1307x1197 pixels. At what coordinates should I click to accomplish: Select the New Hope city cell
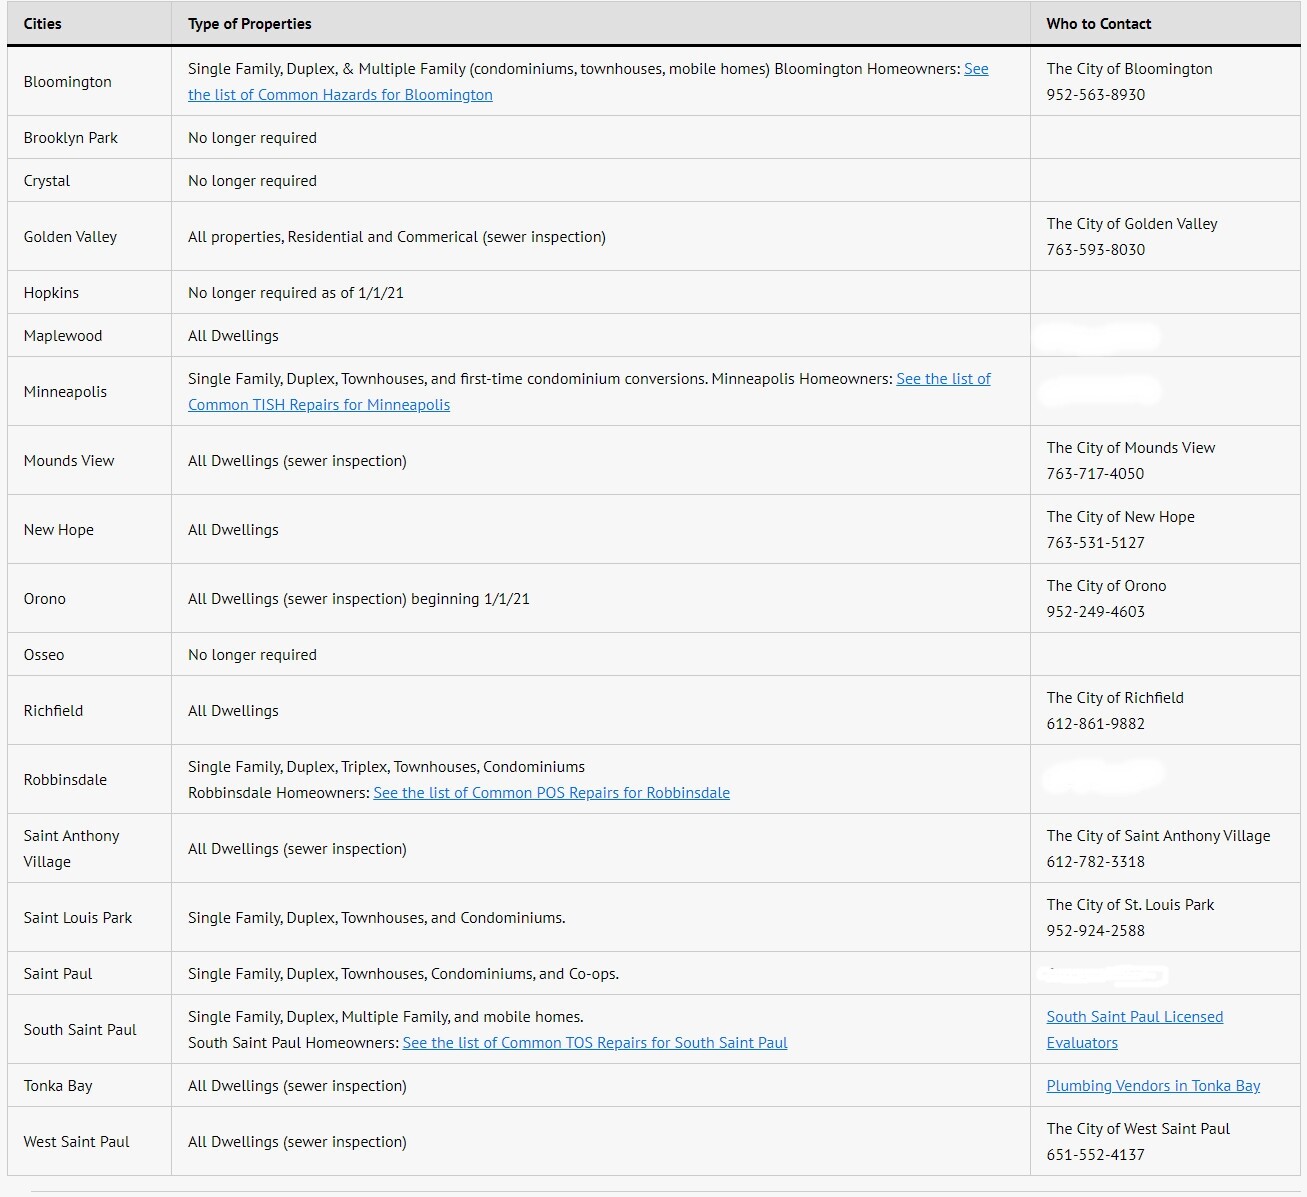pos(89,530)
